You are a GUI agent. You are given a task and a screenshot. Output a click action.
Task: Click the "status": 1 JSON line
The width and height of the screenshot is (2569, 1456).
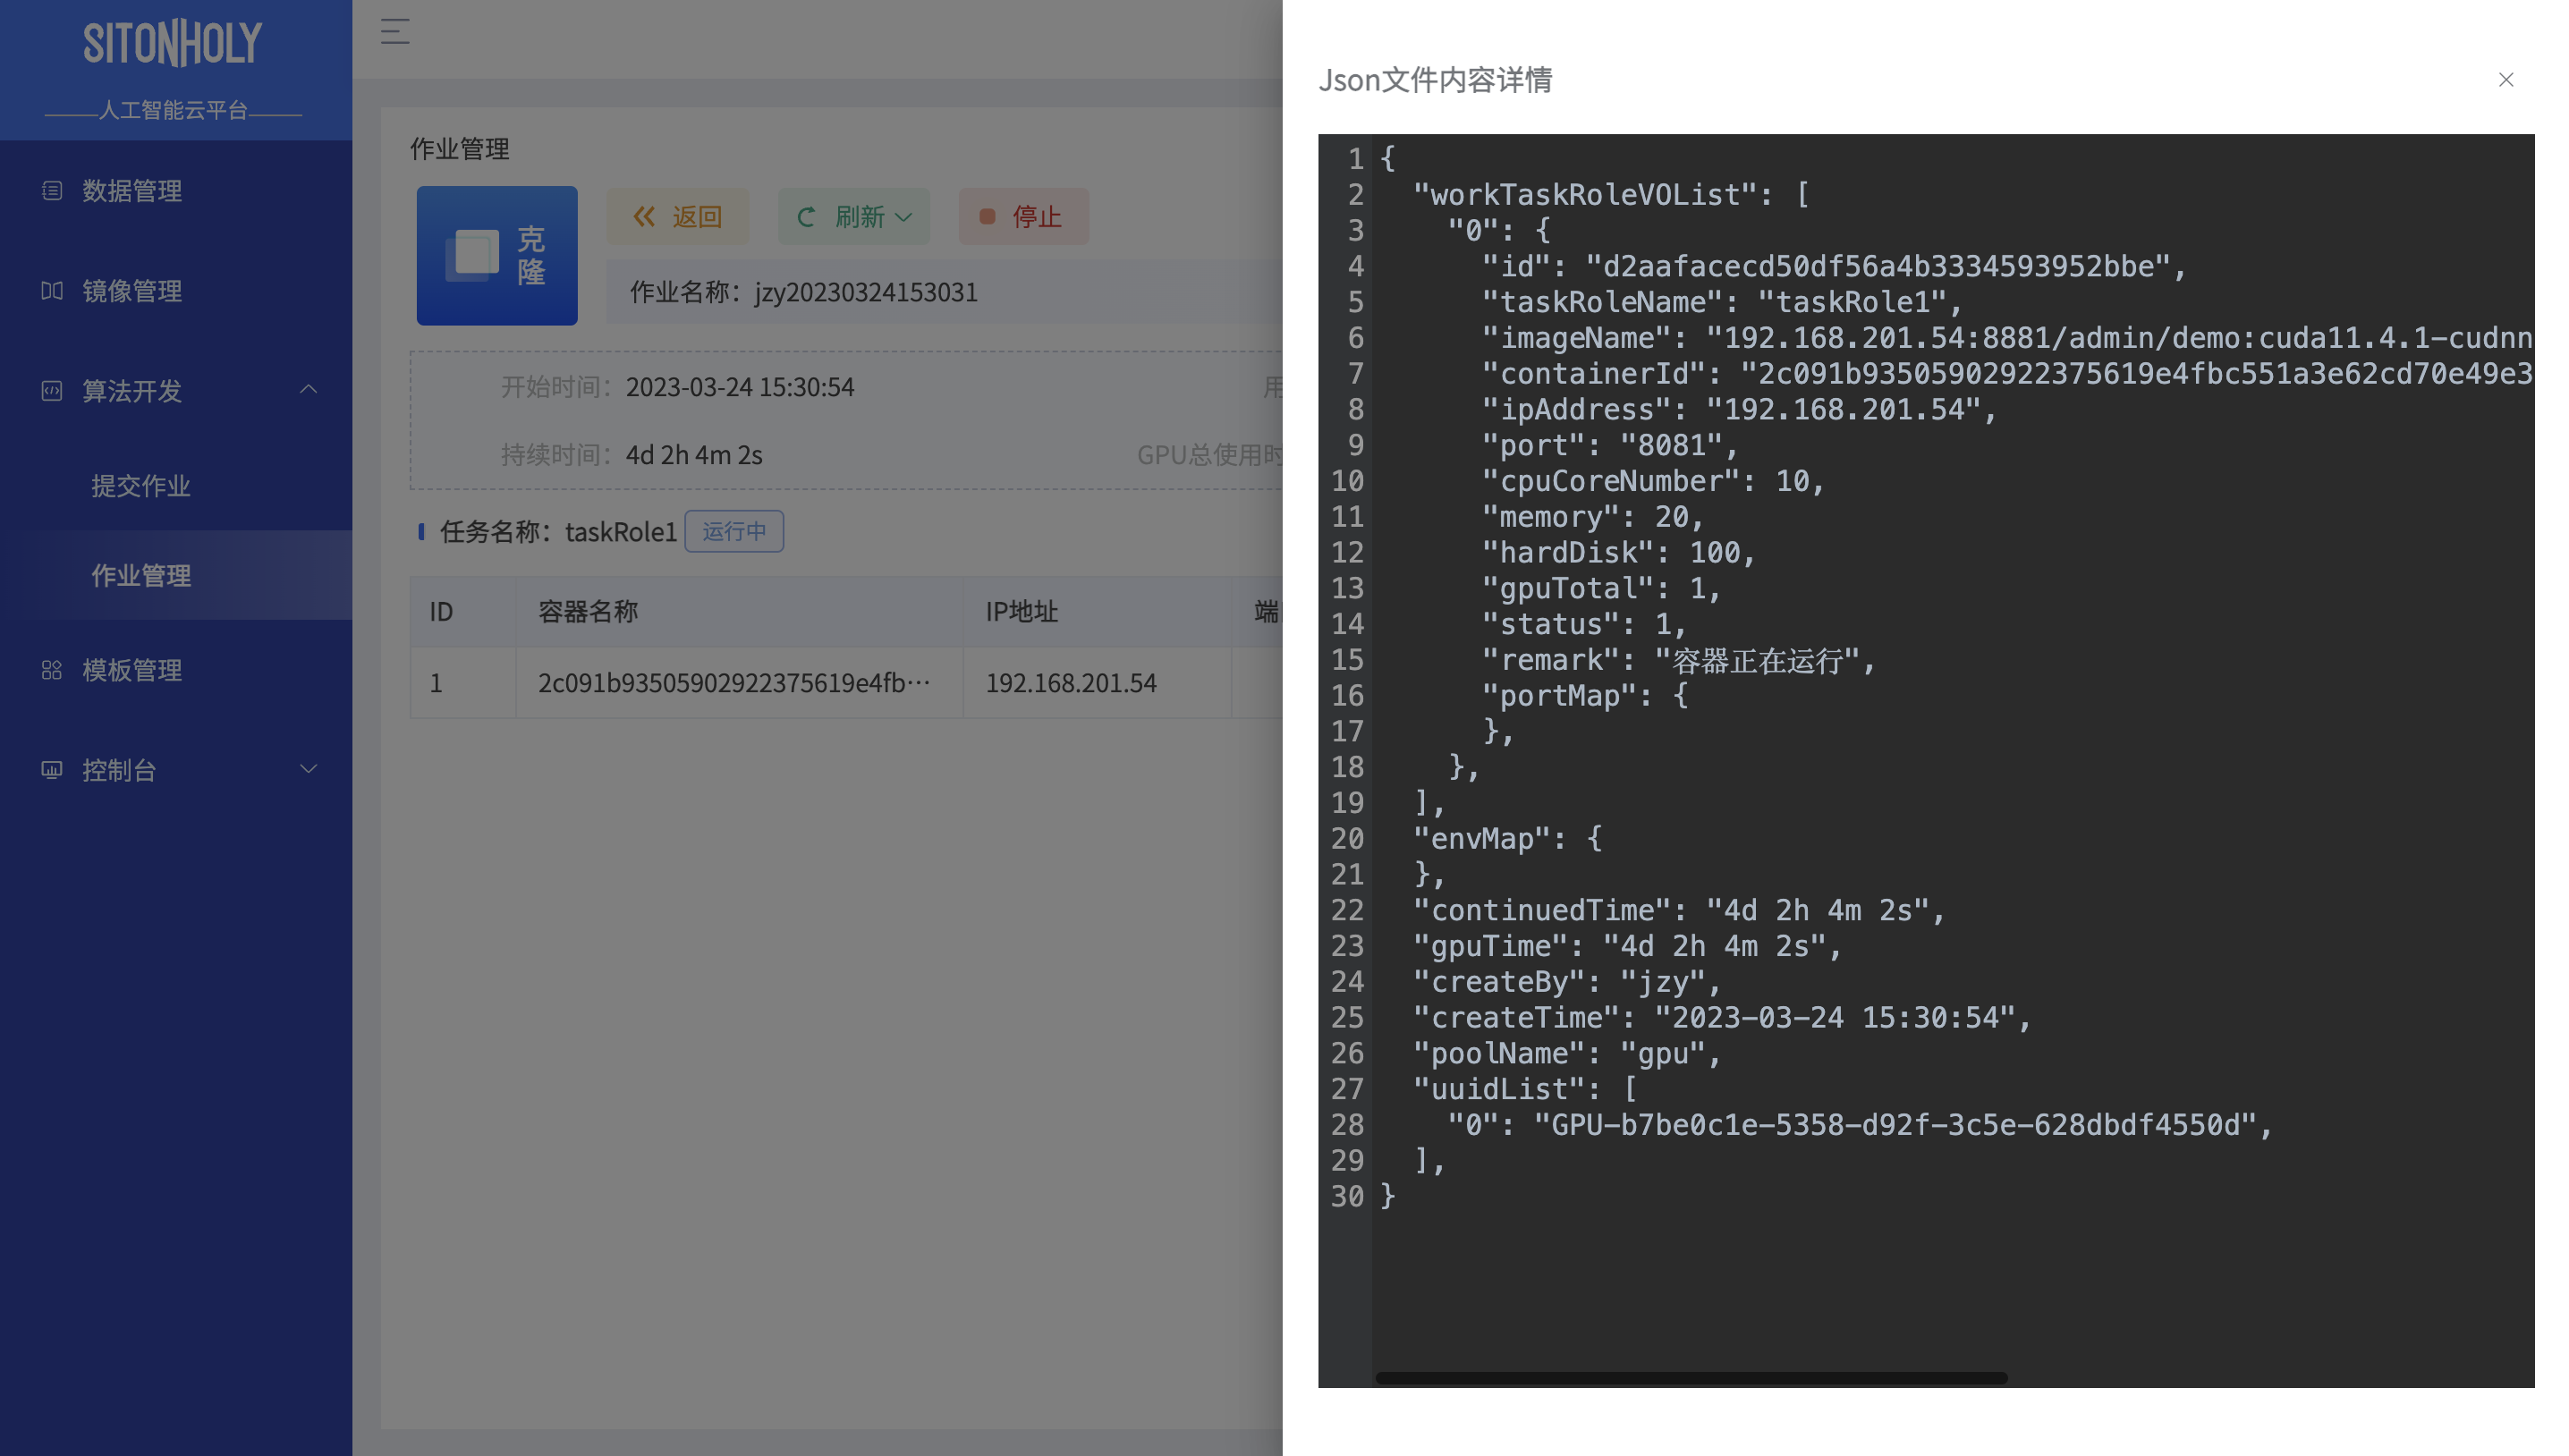click(1585, 624)
